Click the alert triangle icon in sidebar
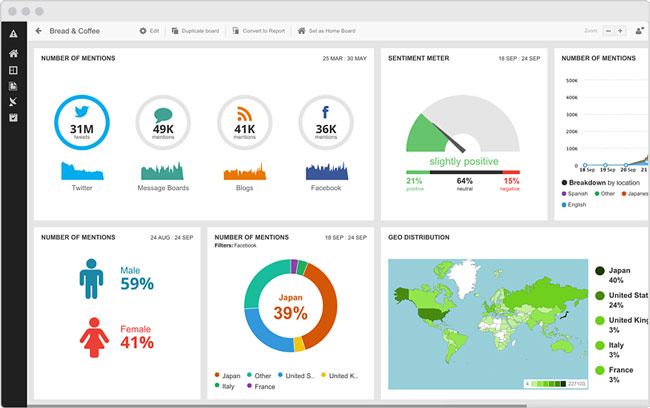Screen dimensions: 650x408 [13, 34]
